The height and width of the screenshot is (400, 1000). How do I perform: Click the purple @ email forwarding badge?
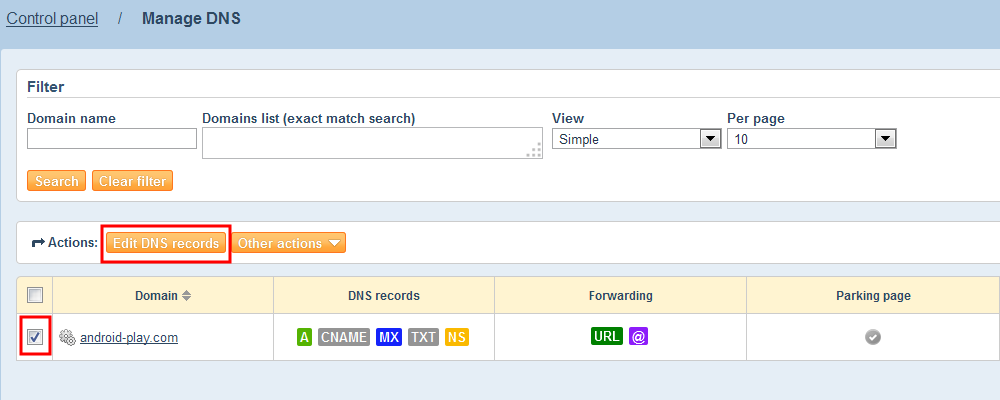(639, 337)
